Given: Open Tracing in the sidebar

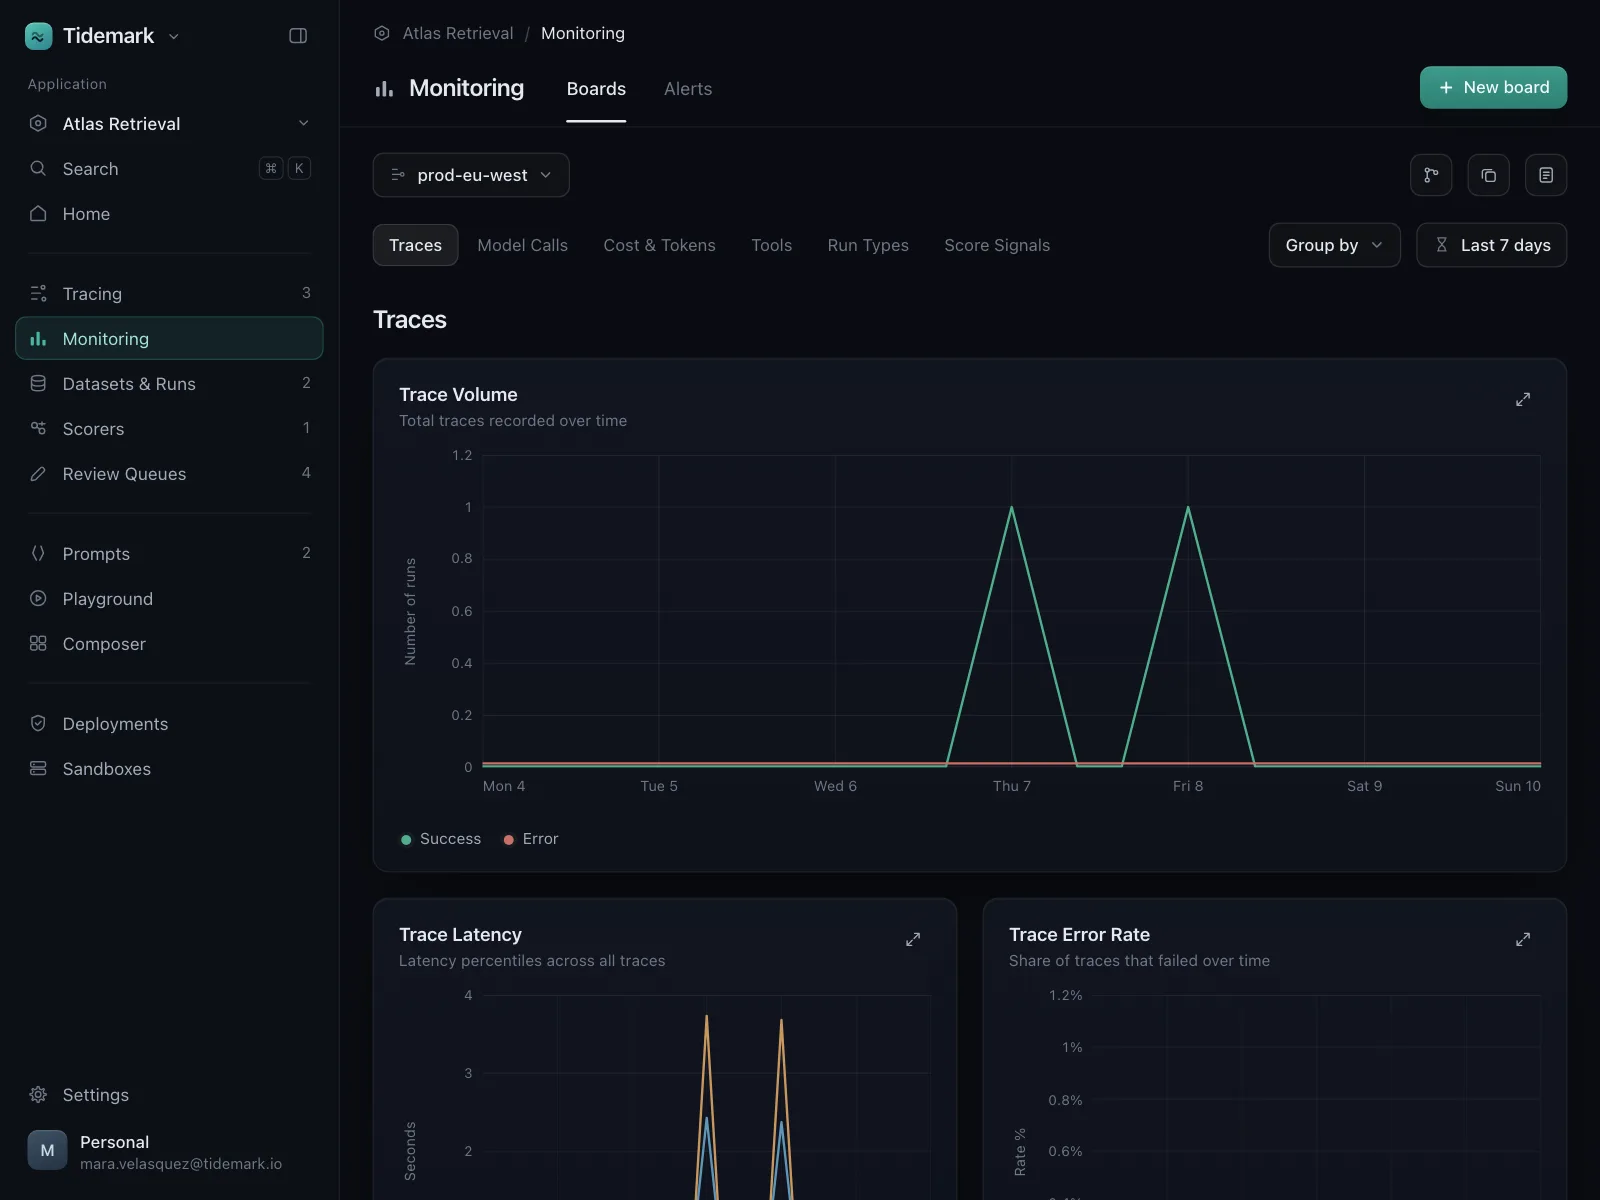Looking at the screenshot, I should pos(169,294).
